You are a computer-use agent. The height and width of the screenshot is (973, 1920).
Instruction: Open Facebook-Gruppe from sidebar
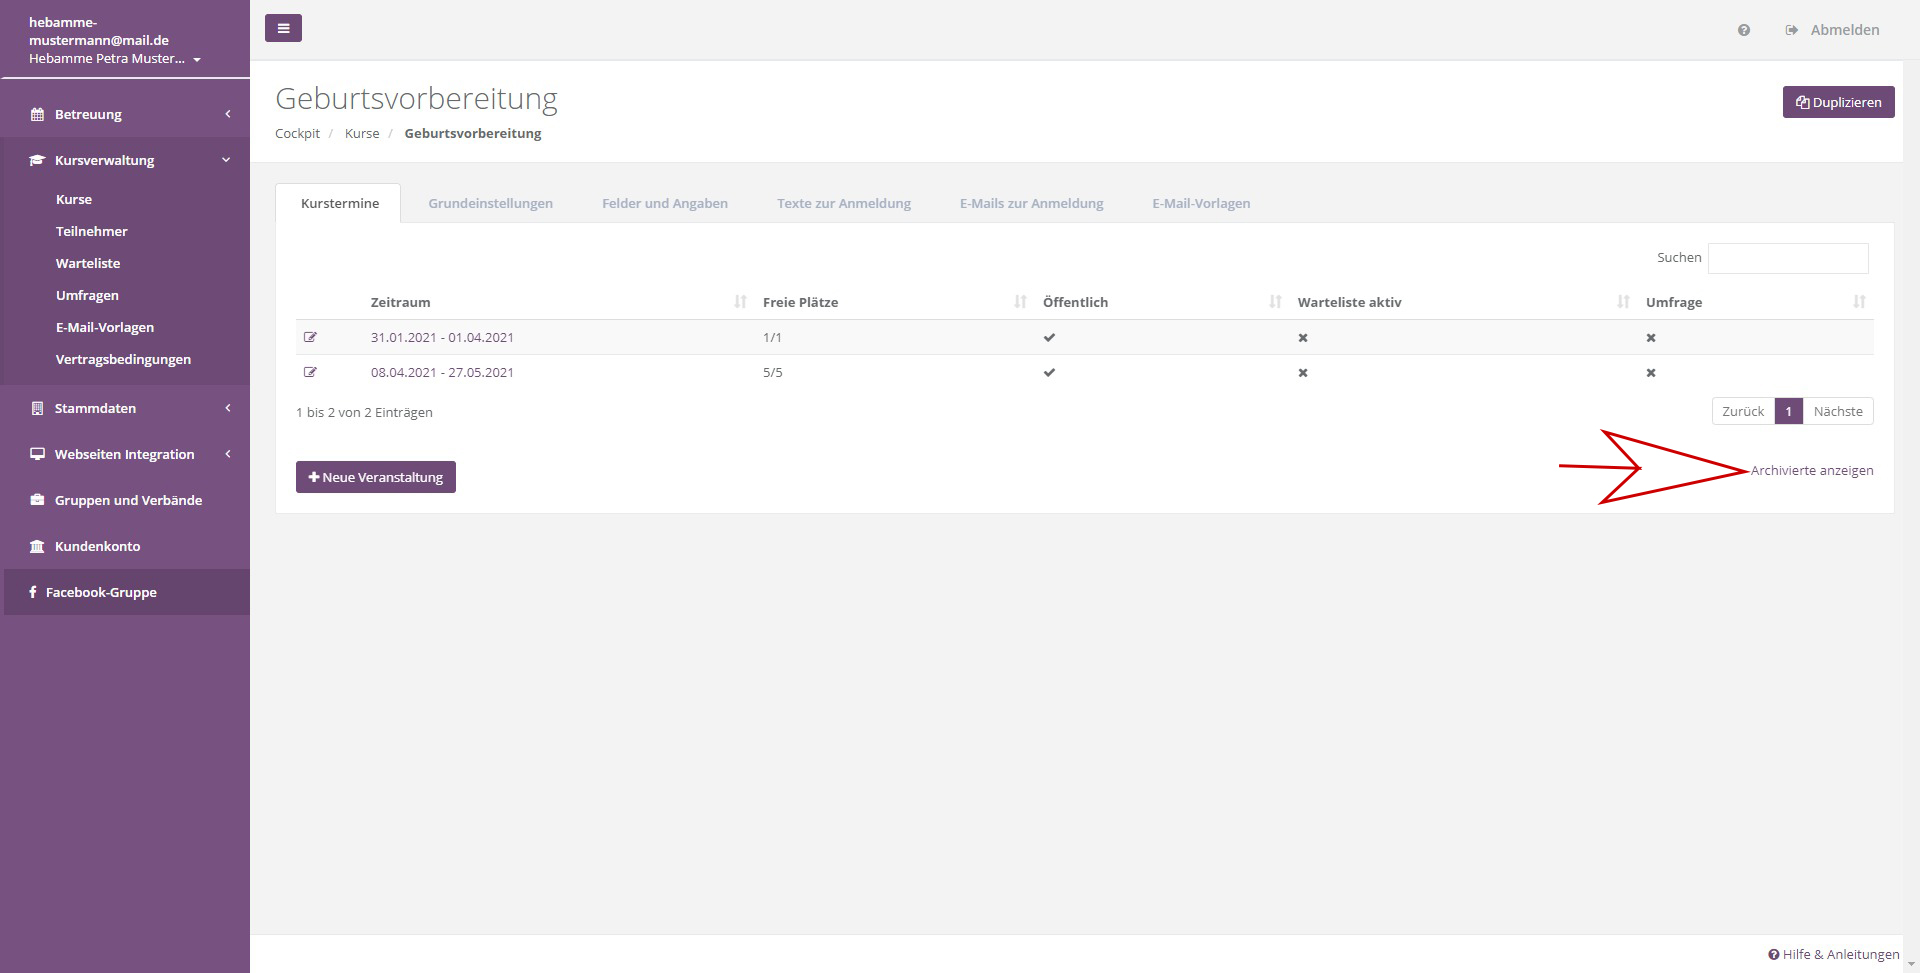tap(101, 592)
